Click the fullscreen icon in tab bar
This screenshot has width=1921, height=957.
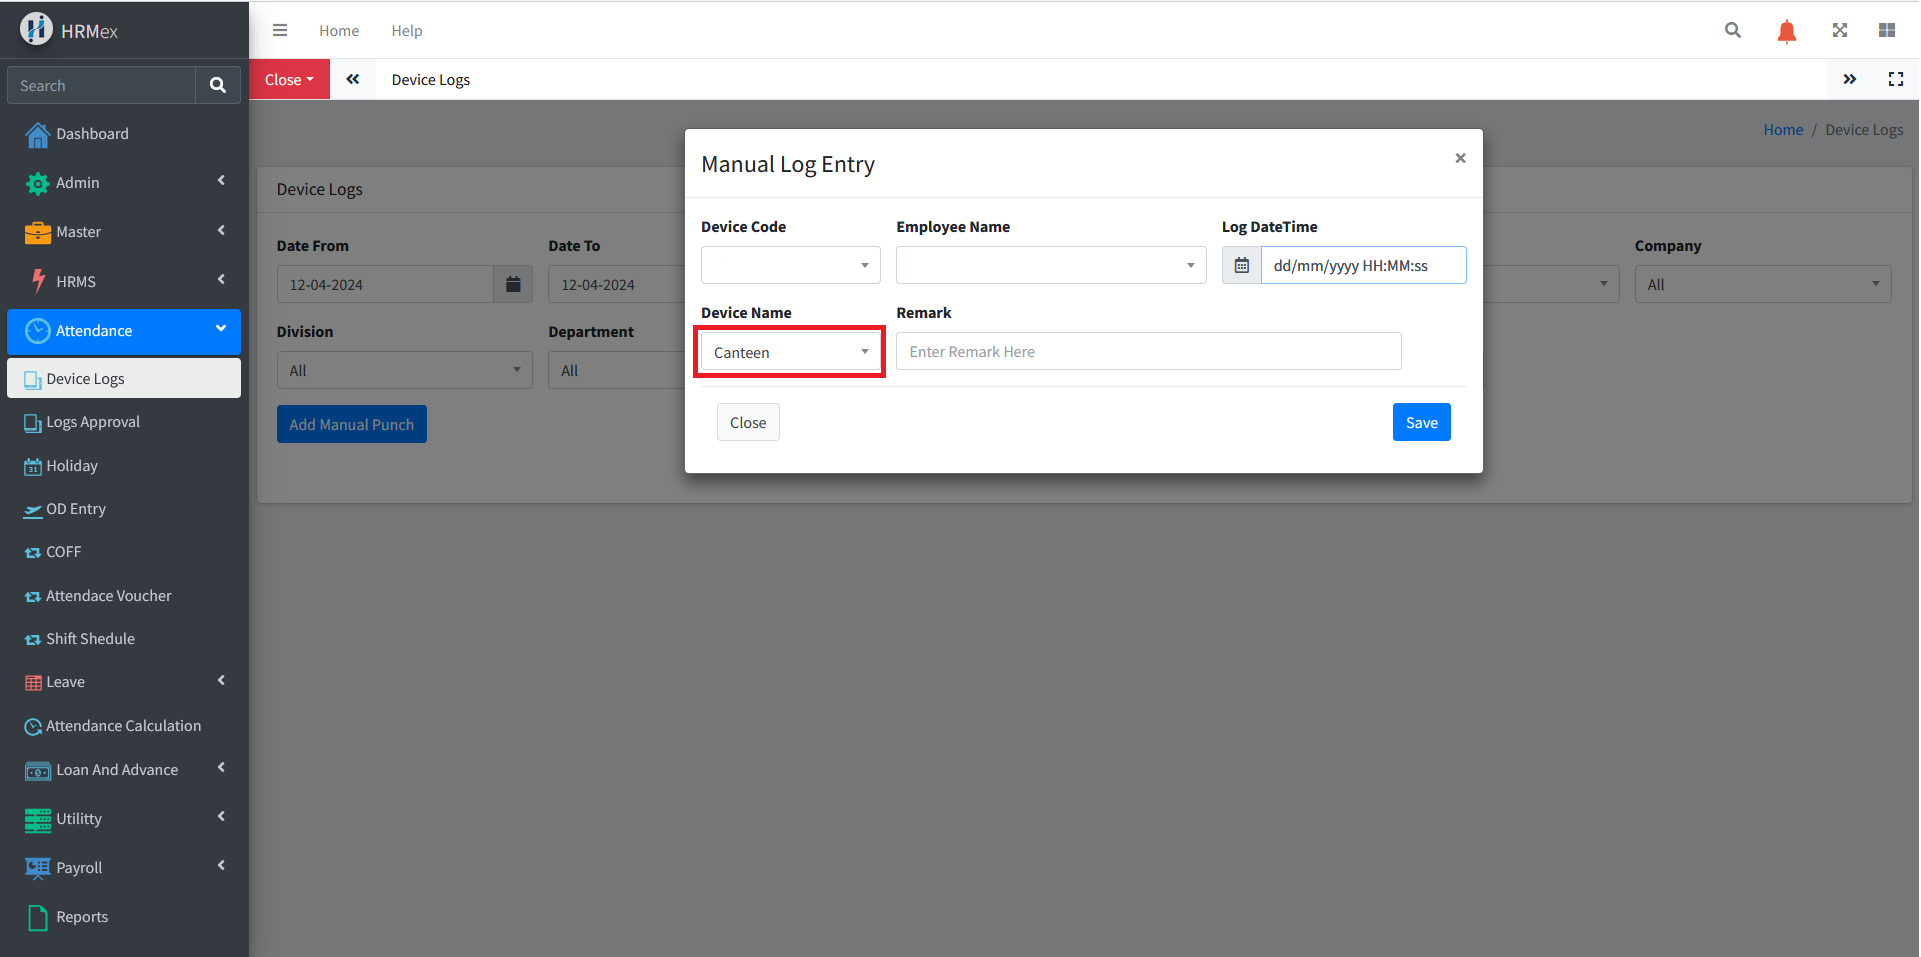(1895, 80)
